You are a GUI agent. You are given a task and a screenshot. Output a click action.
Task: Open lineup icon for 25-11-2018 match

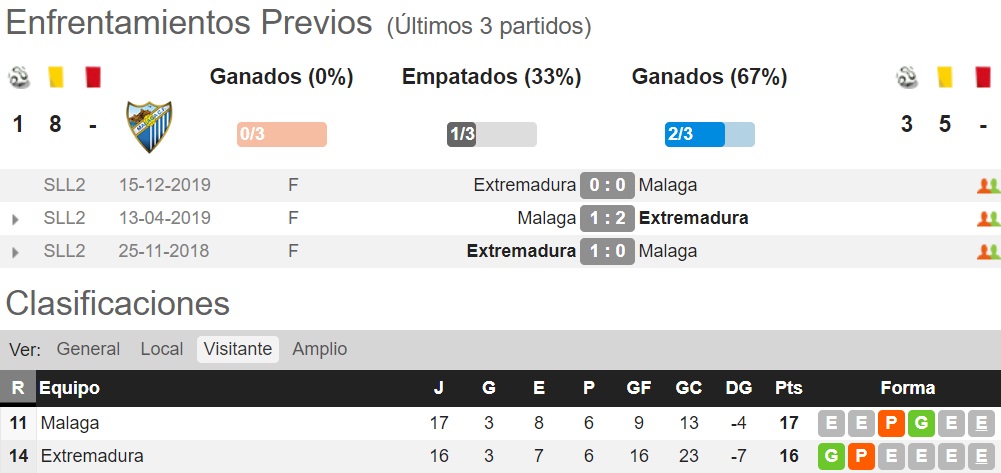(988, 252)
